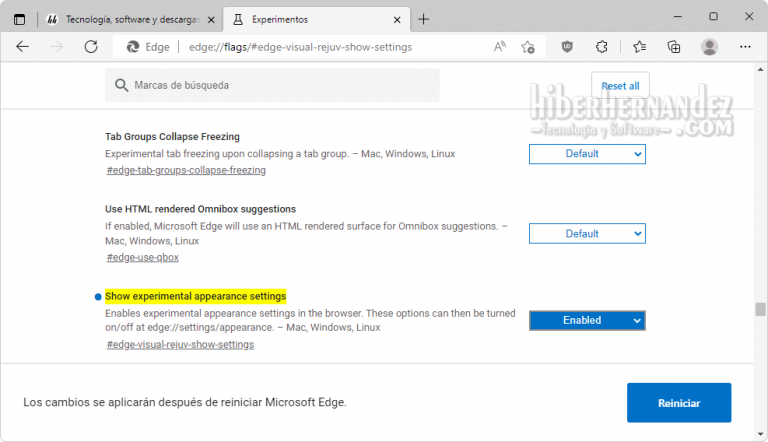
Task: Reload the page with the refresh icon
Action: click(x=91, y=47)
